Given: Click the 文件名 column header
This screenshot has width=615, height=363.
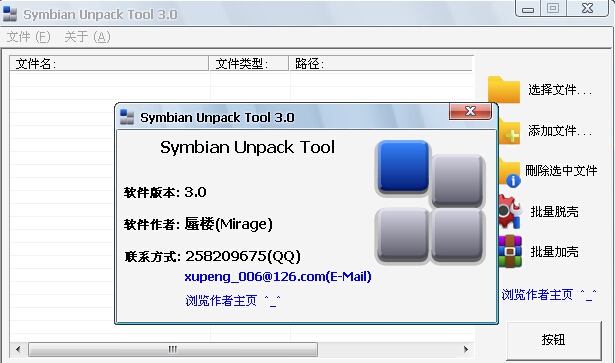Looking at the screenshot, I should click(109, 64).
